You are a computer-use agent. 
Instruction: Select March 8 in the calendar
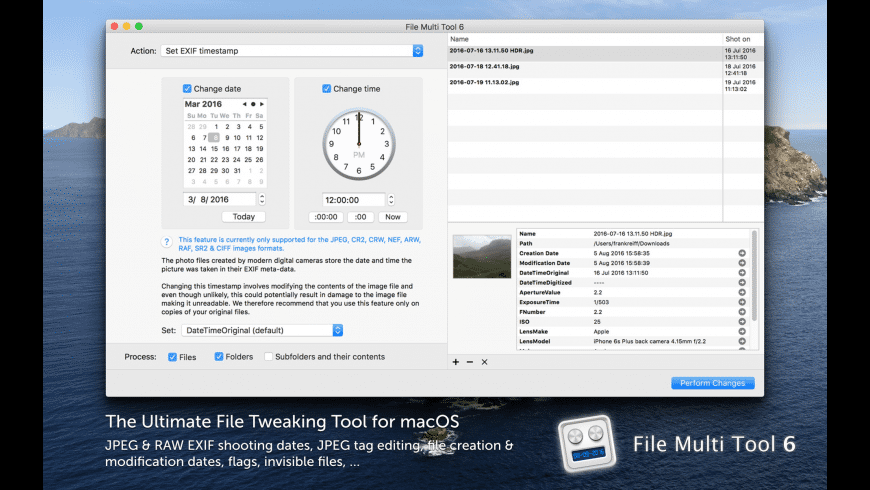(214, 138)
